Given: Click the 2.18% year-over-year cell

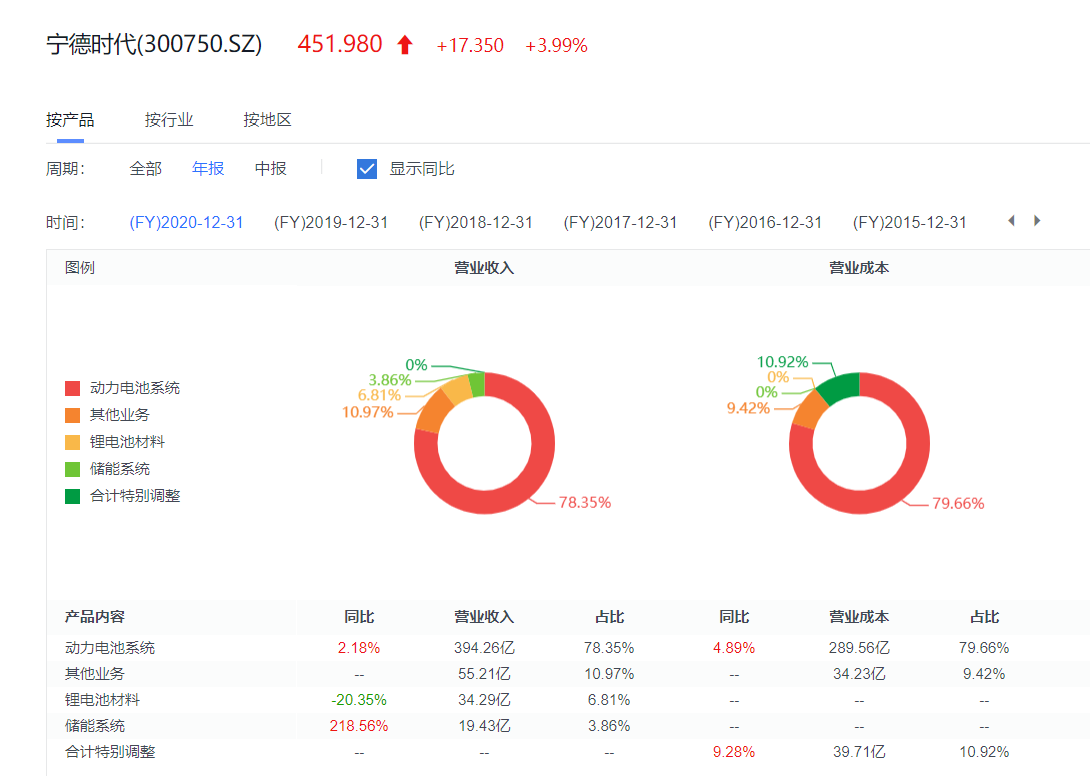Looking at the screenshot, I should [359, 648].
